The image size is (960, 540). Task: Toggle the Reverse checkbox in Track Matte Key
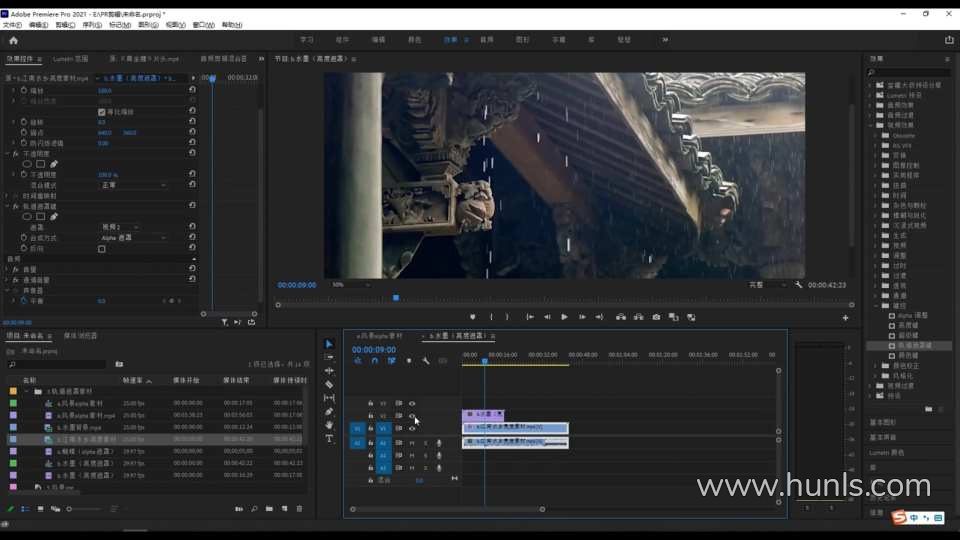click(101, 249)
